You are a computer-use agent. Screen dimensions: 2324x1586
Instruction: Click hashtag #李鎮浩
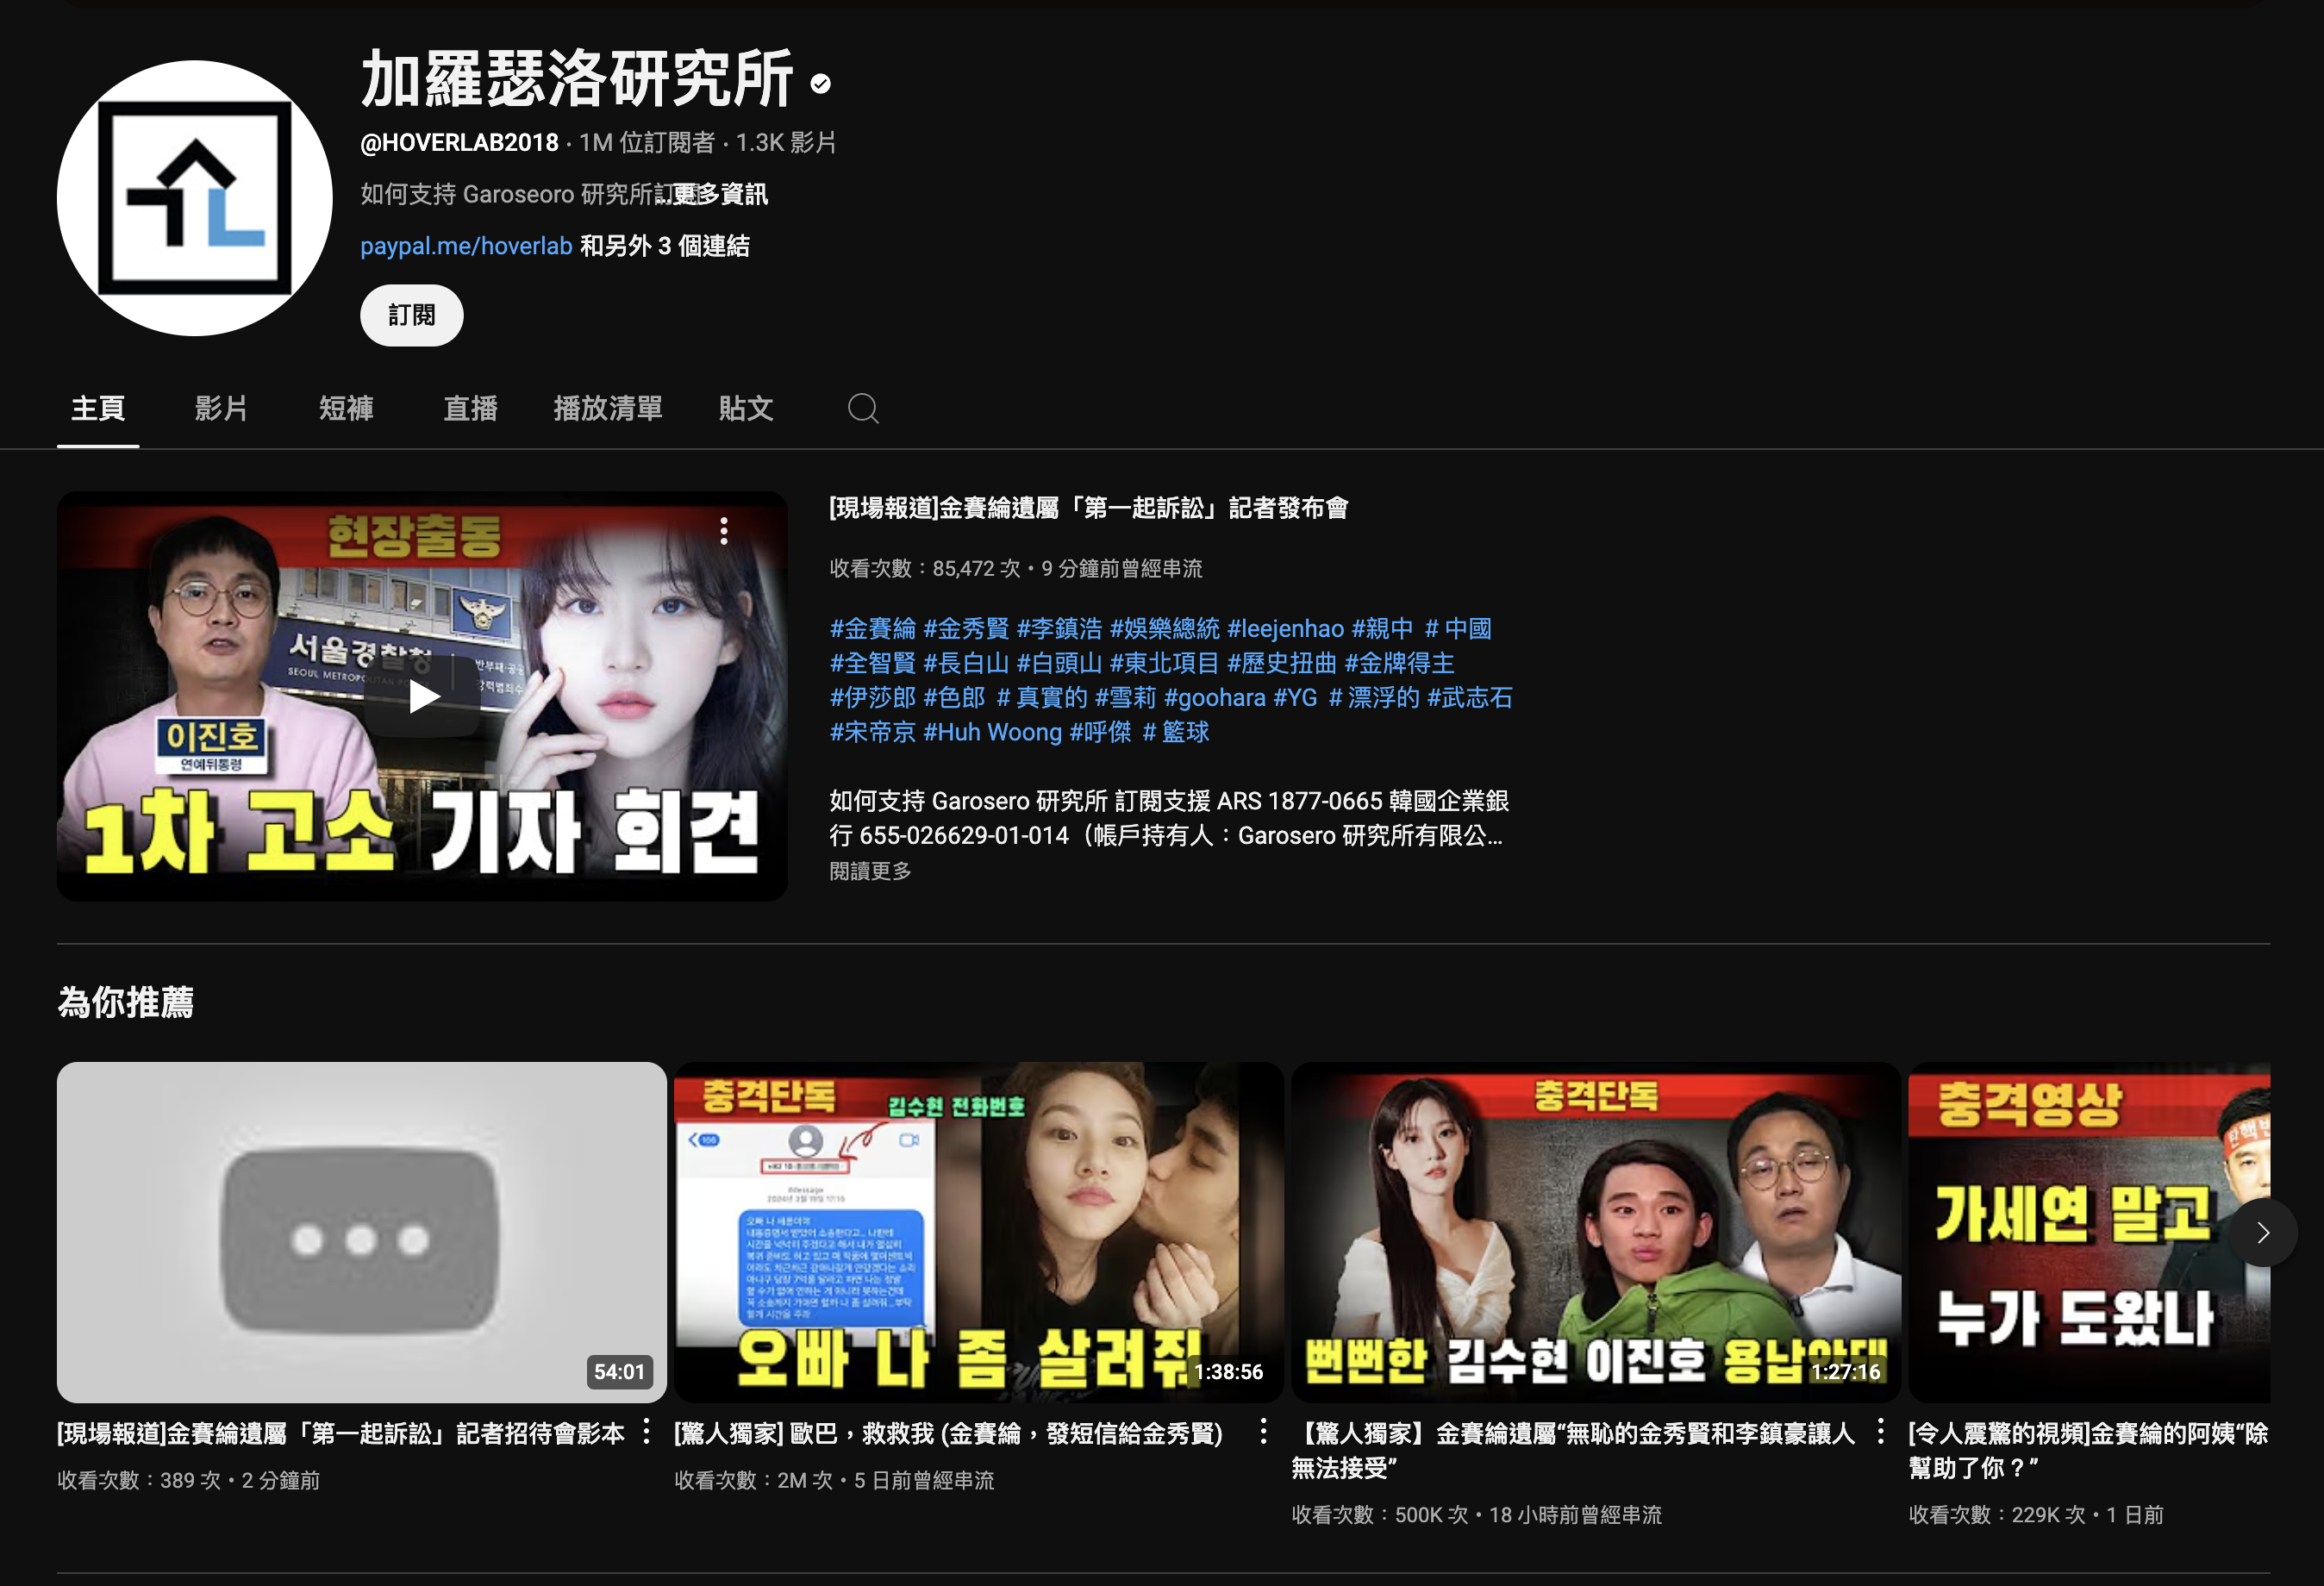point(1059,629)
